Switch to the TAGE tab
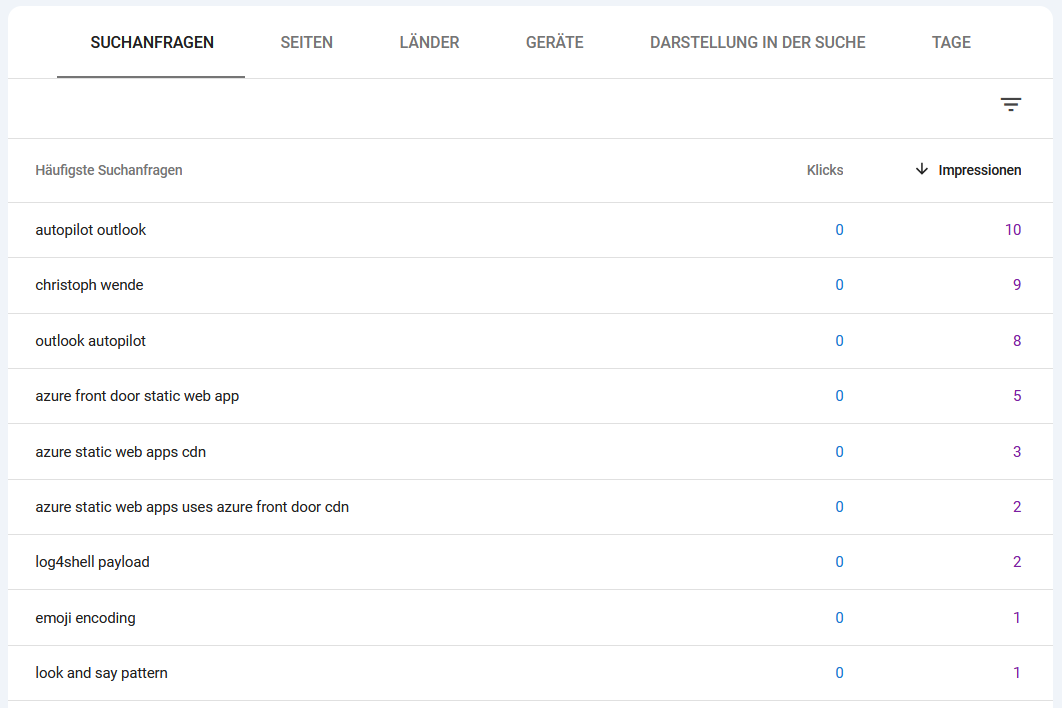Viewport: 1062px width, 708px height. click(950, 42)
